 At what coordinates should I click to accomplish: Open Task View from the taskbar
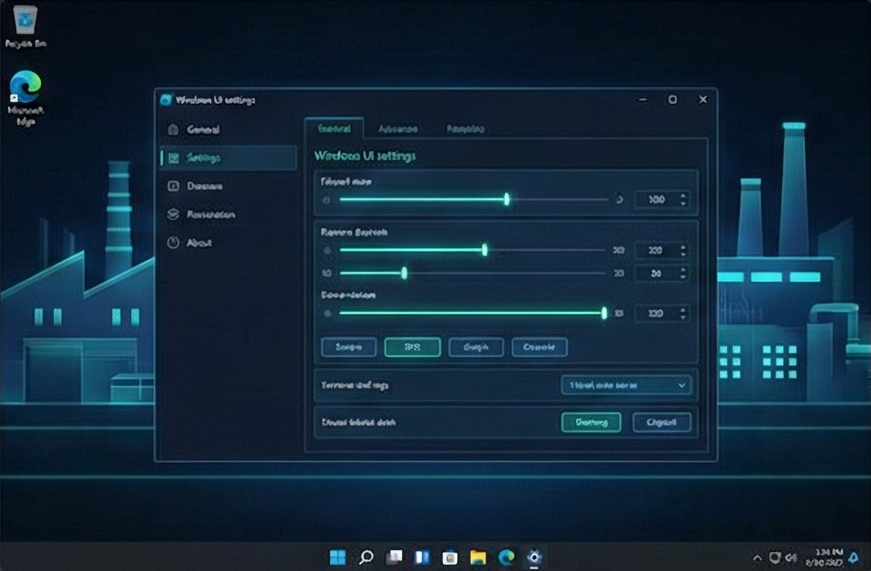pyautogui.click(x=394, y=557)
